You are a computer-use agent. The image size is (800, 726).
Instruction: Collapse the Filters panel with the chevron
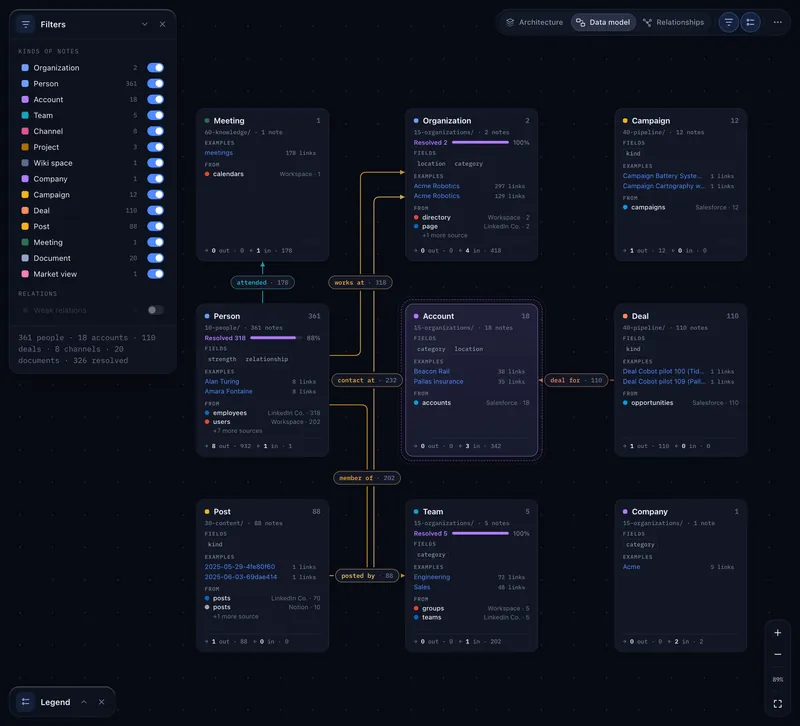(x=145, y=24)
